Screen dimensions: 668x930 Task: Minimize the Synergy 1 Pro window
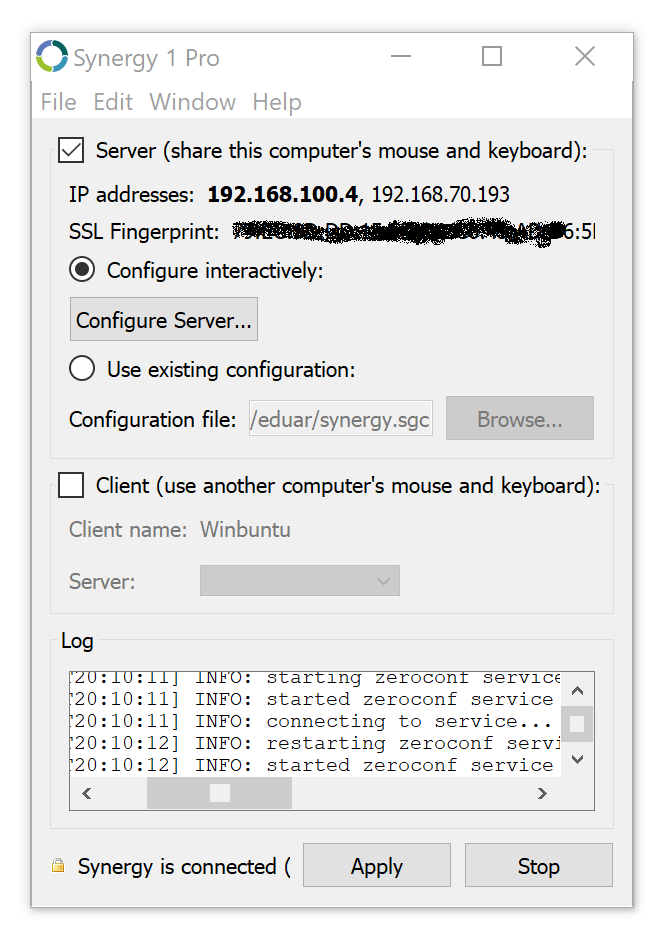point(400,57)
